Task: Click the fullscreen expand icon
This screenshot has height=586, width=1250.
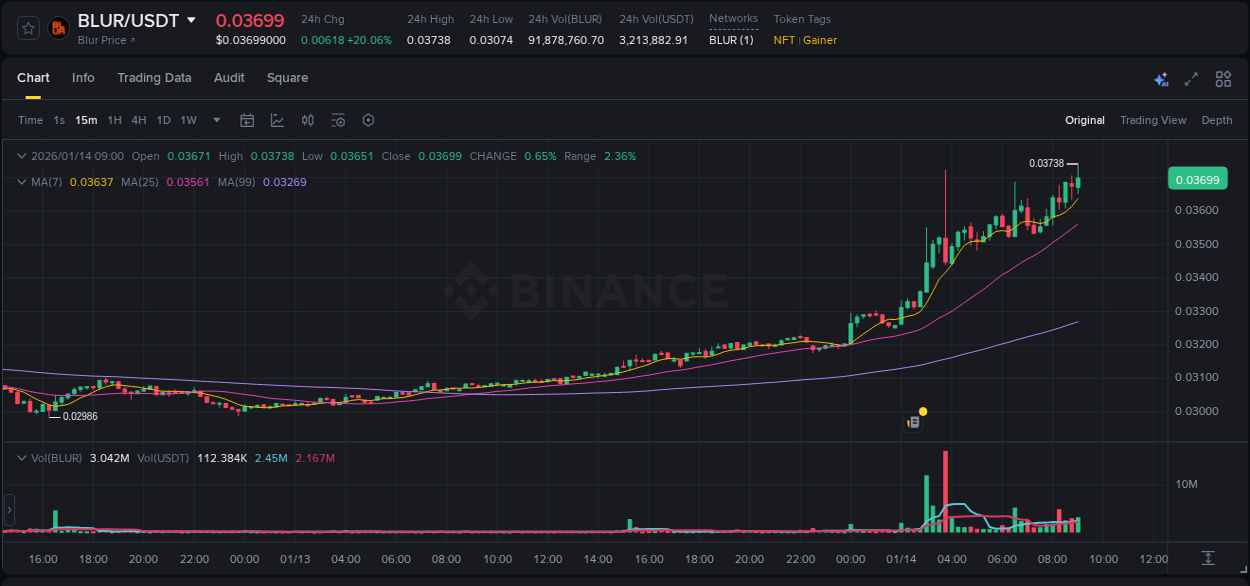Action: point(1192,79)
